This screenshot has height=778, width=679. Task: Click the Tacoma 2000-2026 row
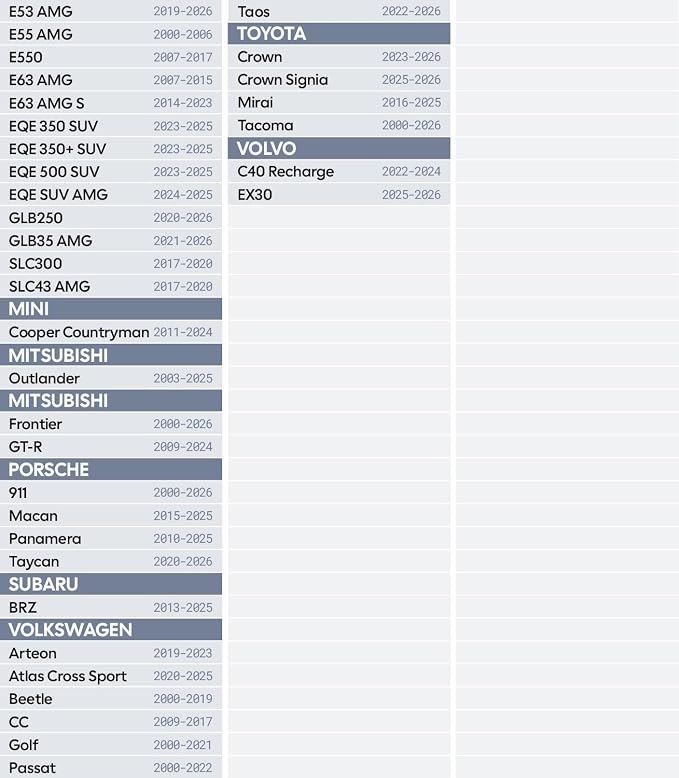point(339,125)
